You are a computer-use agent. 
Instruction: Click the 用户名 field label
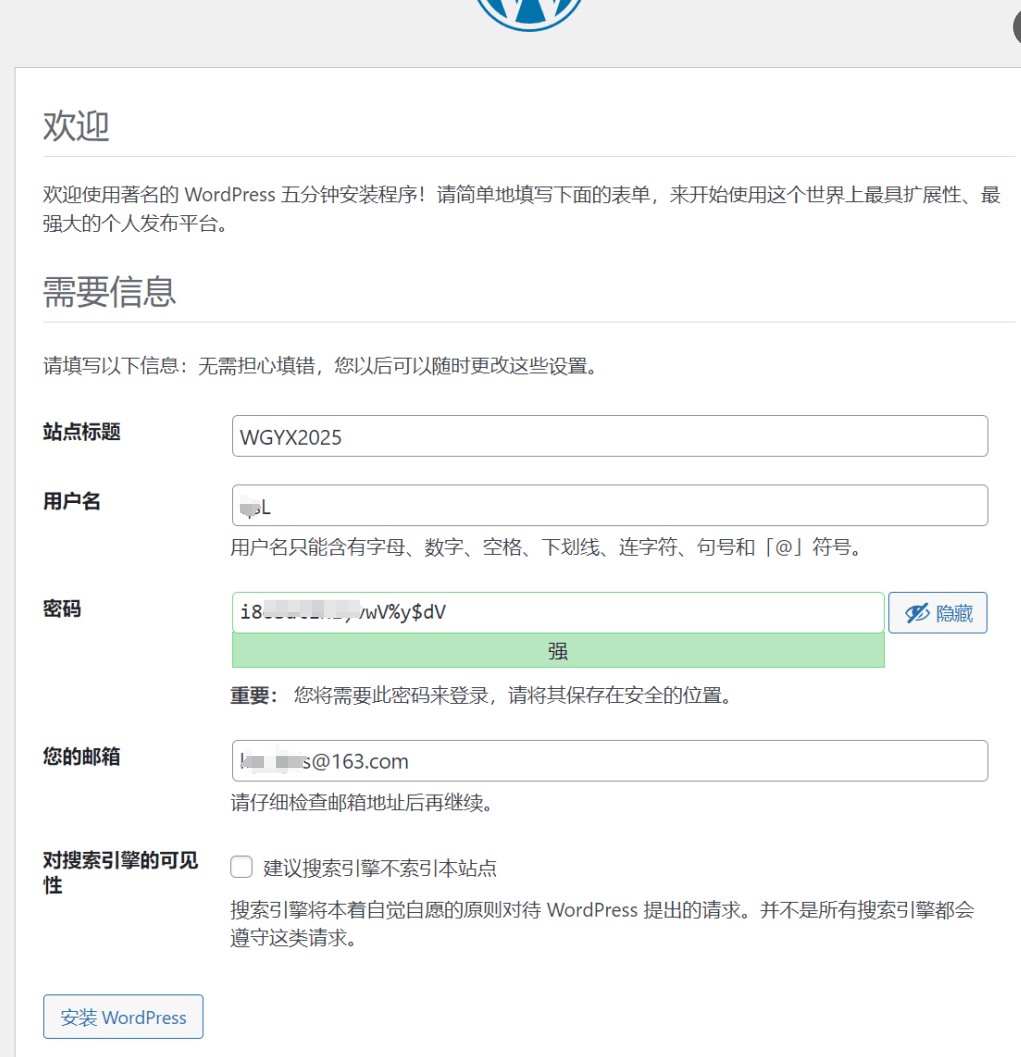pyautogui.click(x=71, y=501)
